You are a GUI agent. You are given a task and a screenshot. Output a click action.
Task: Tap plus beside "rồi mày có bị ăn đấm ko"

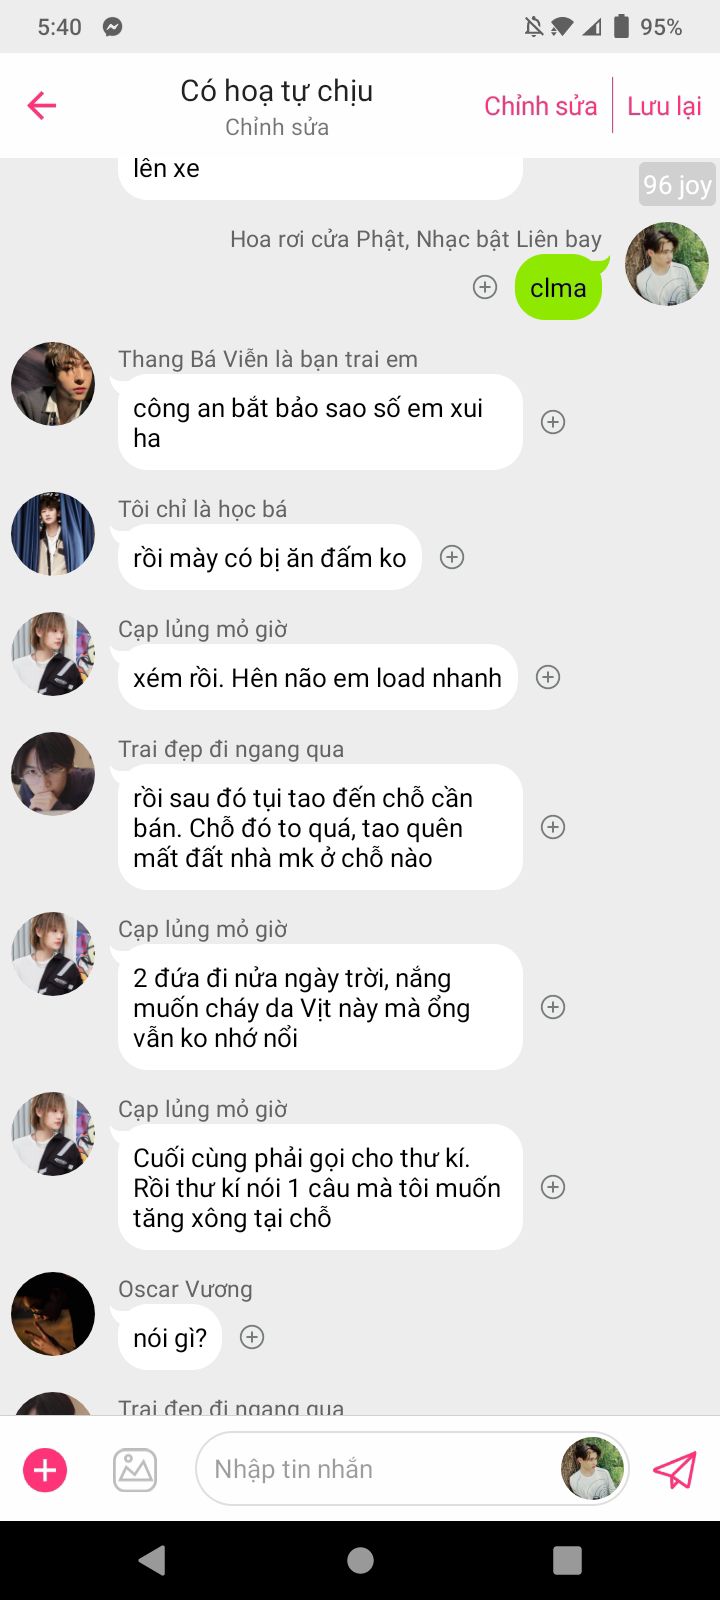click(x=452, y=557)
